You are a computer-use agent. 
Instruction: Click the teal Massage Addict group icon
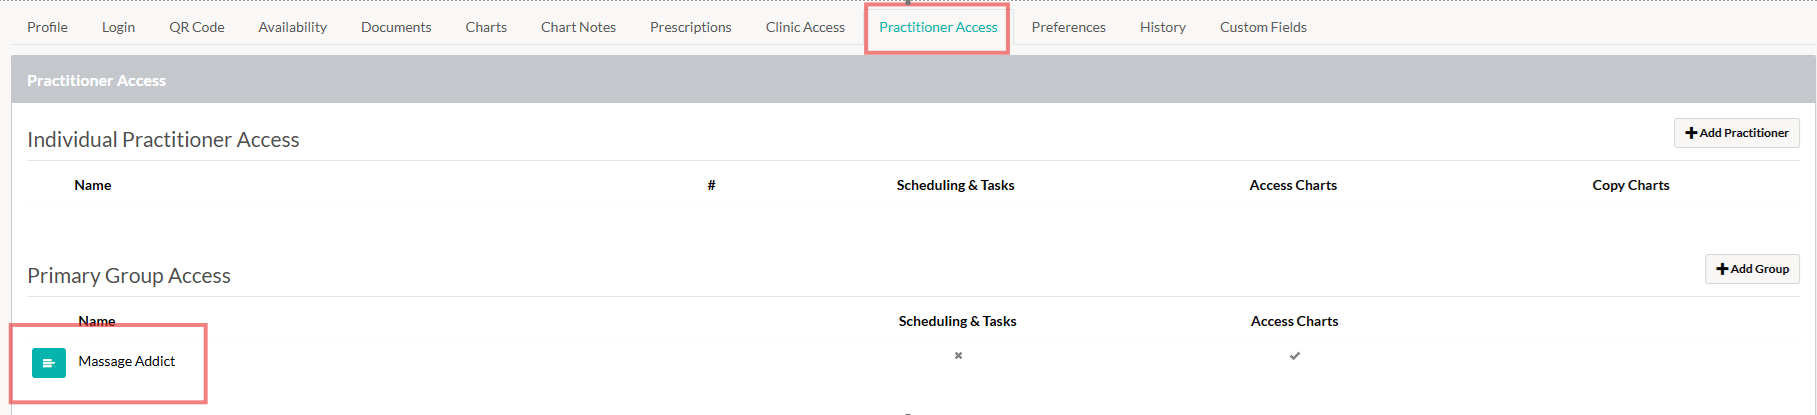(x=48, y=362)
